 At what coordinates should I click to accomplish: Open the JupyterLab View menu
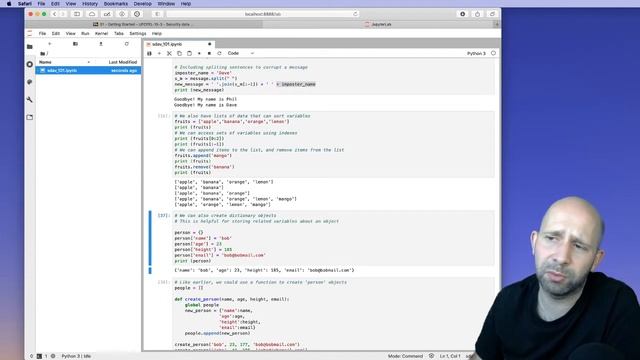(71, 33)
